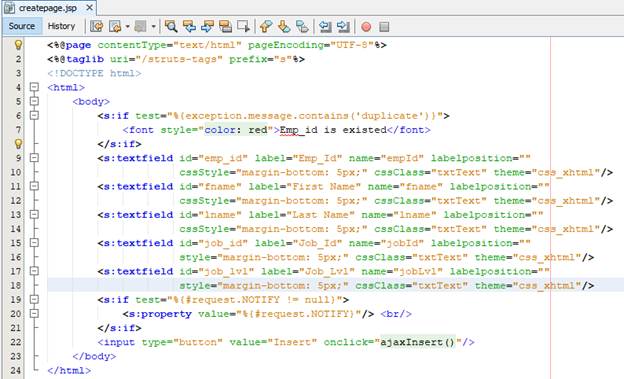
Task: Click lightbulb hint on line 1
Action: [x=18, y=45]
